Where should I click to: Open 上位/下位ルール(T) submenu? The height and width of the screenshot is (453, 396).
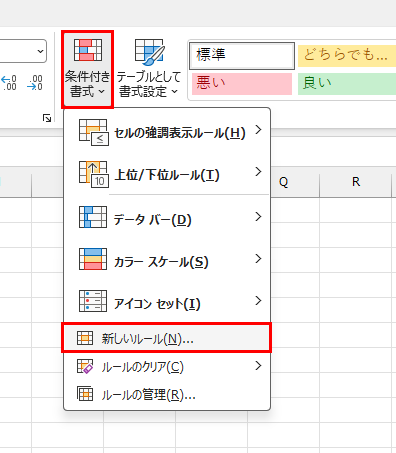coord(167,174)
